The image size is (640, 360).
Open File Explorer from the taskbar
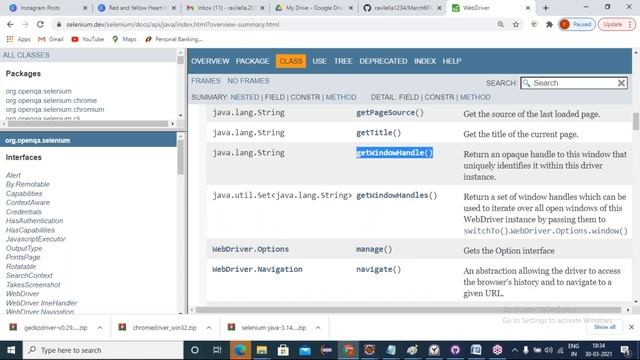tap(262, 350)
